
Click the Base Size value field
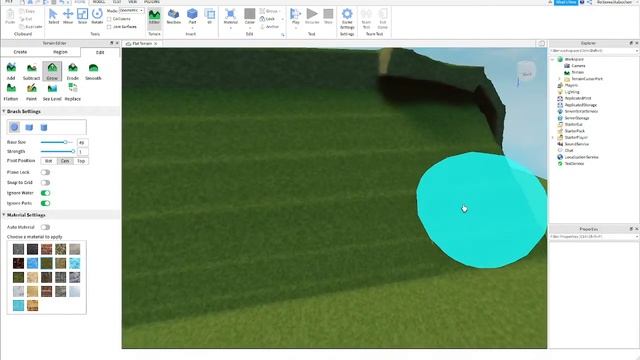[x=82, y=142]
